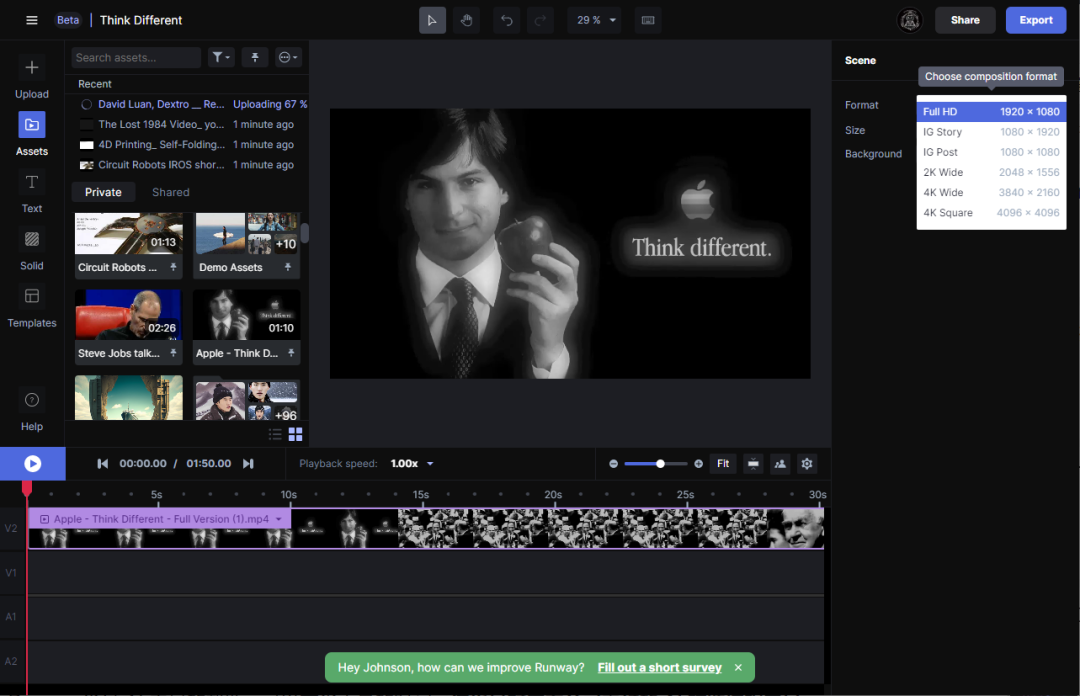Choose IG Story format option
The image size is (1080, 696).
pyautogui.click(x=991, y=132)
